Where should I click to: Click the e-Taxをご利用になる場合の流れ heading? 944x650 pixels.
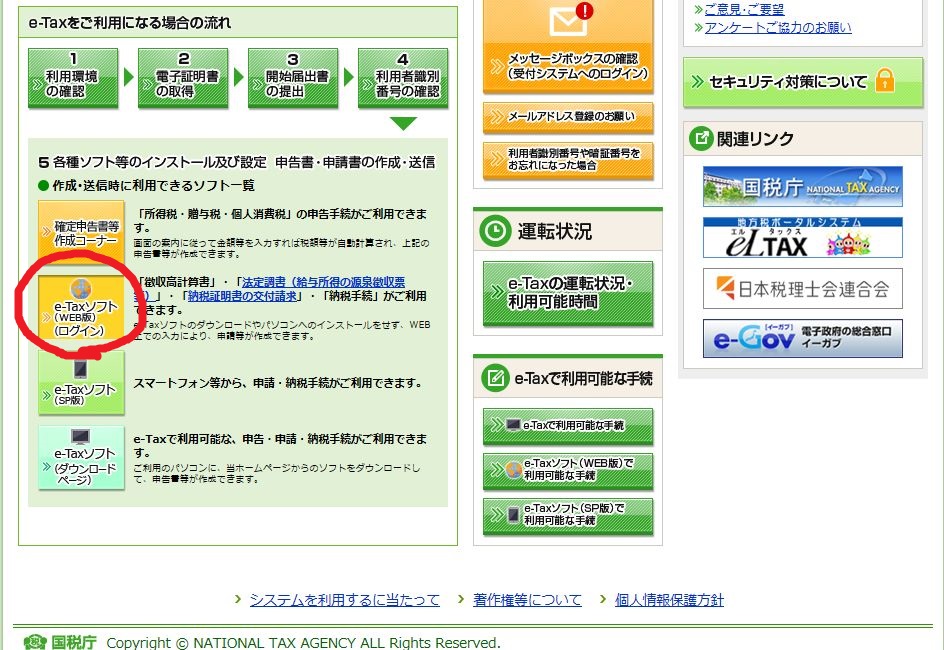[129, 23]
